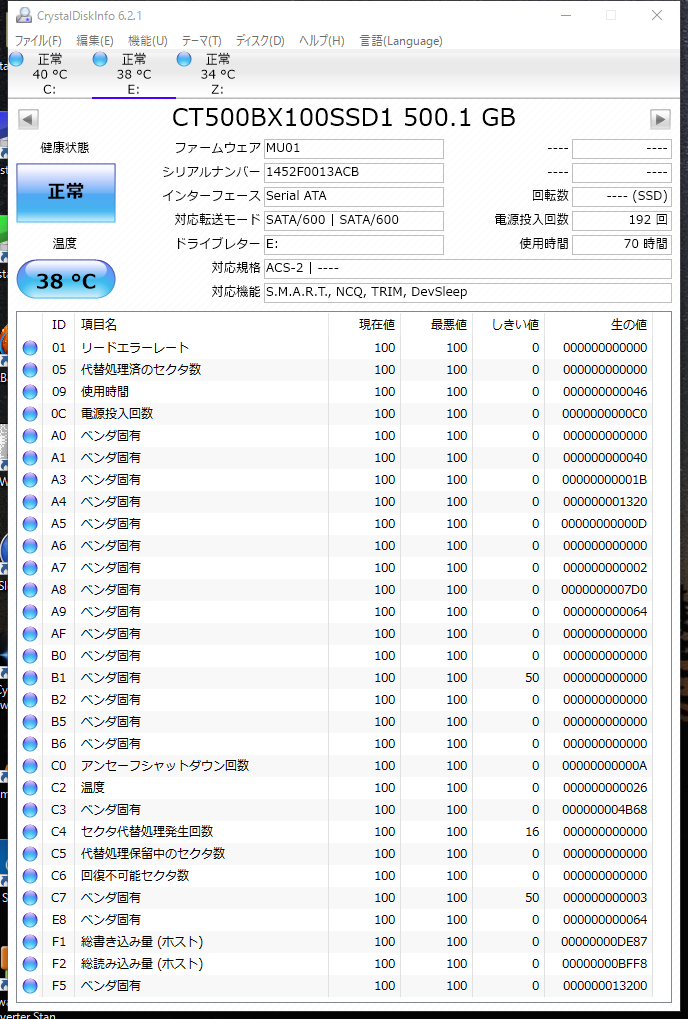Select the 総書き込み量 (ホスト) row name
Viewport: 688px width, 1019px height.
(142, 942)
